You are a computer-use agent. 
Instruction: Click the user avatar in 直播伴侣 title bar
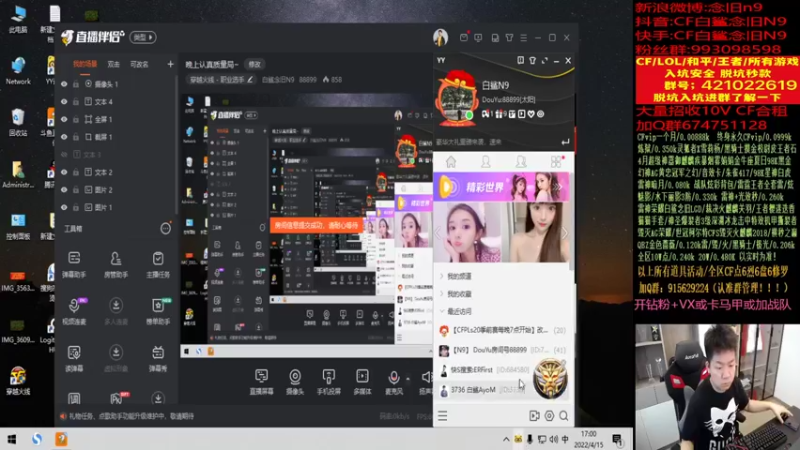440,37
